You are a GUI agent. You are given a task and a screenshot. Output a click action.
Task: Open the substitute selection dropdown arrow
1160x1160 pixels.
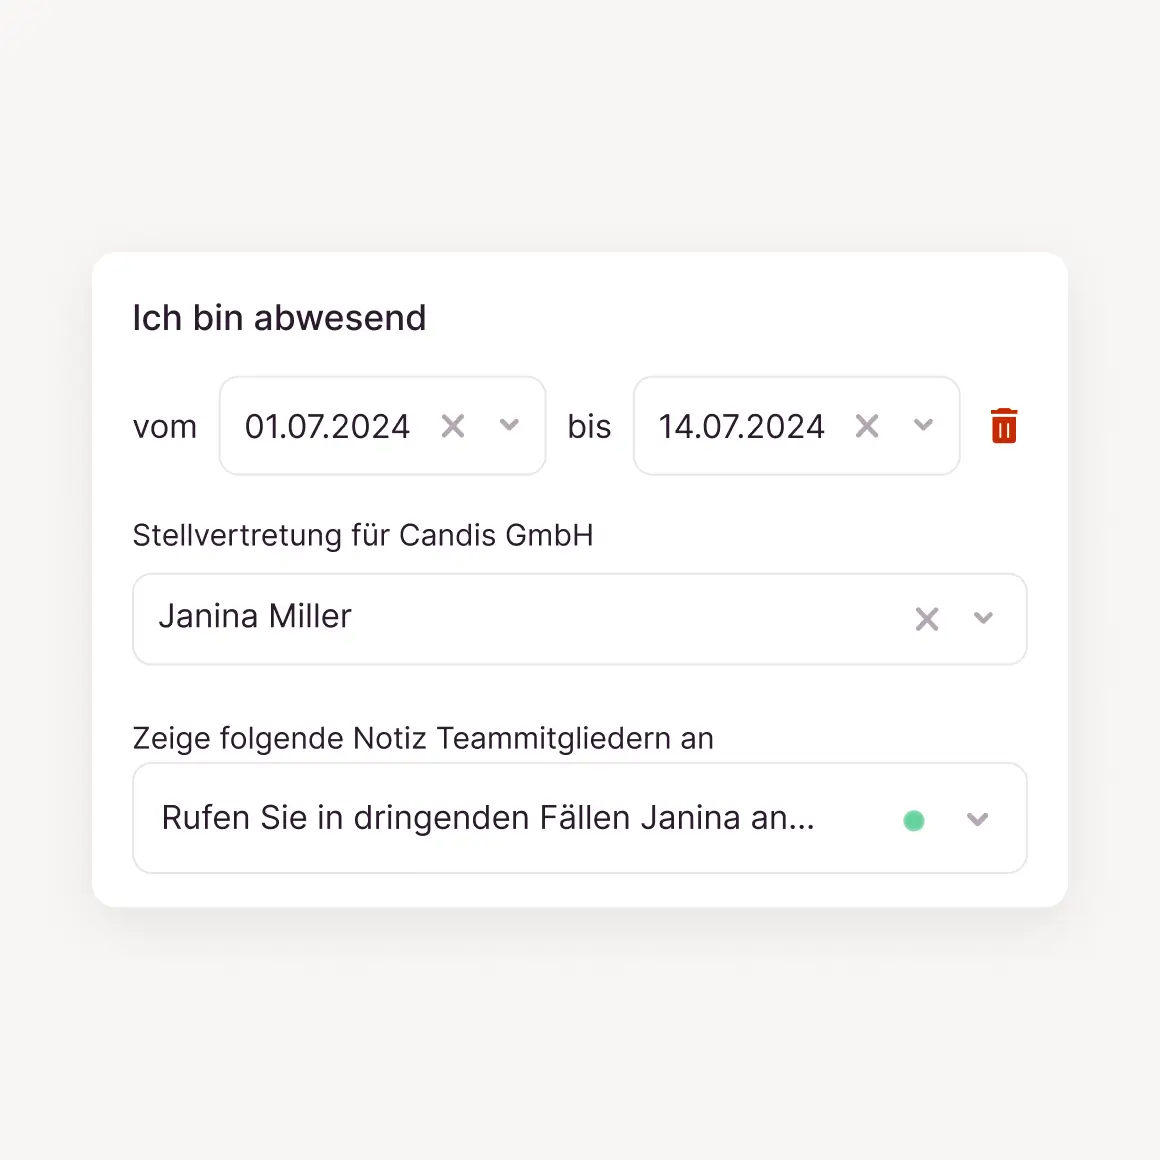[983, 619]
